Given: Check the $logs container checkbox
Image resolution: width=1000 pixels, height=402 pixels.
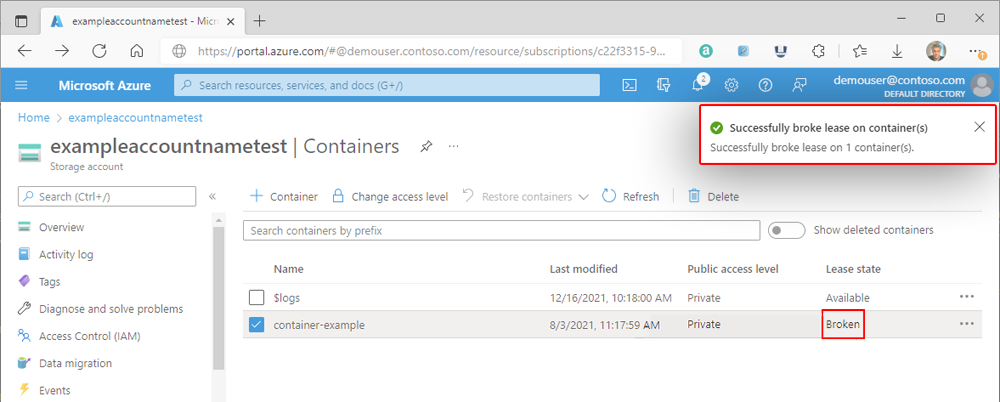Looking at the screenshot, I should [257, 297].
